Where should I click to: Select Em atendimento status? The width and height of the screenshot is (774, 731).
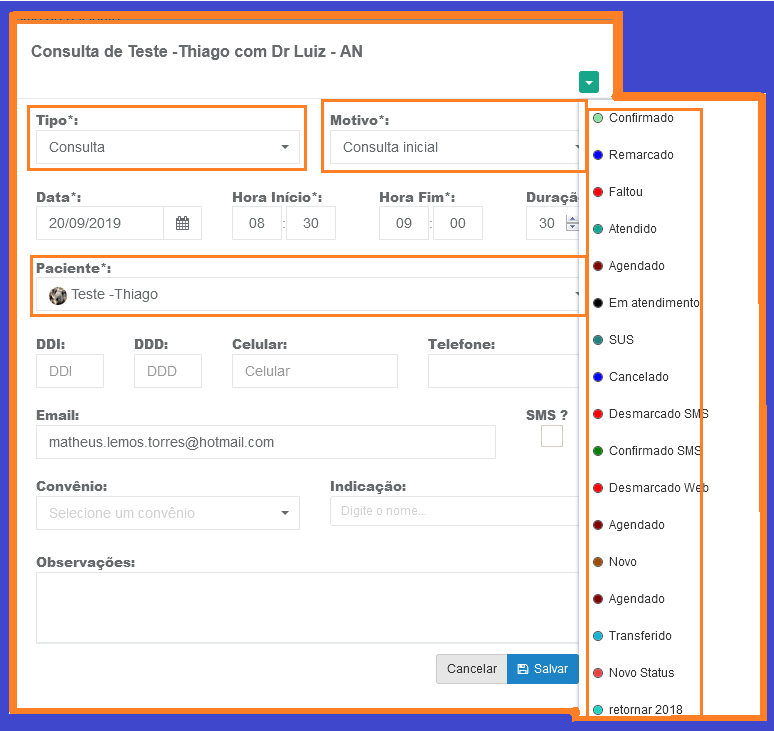tap(653, 303)
